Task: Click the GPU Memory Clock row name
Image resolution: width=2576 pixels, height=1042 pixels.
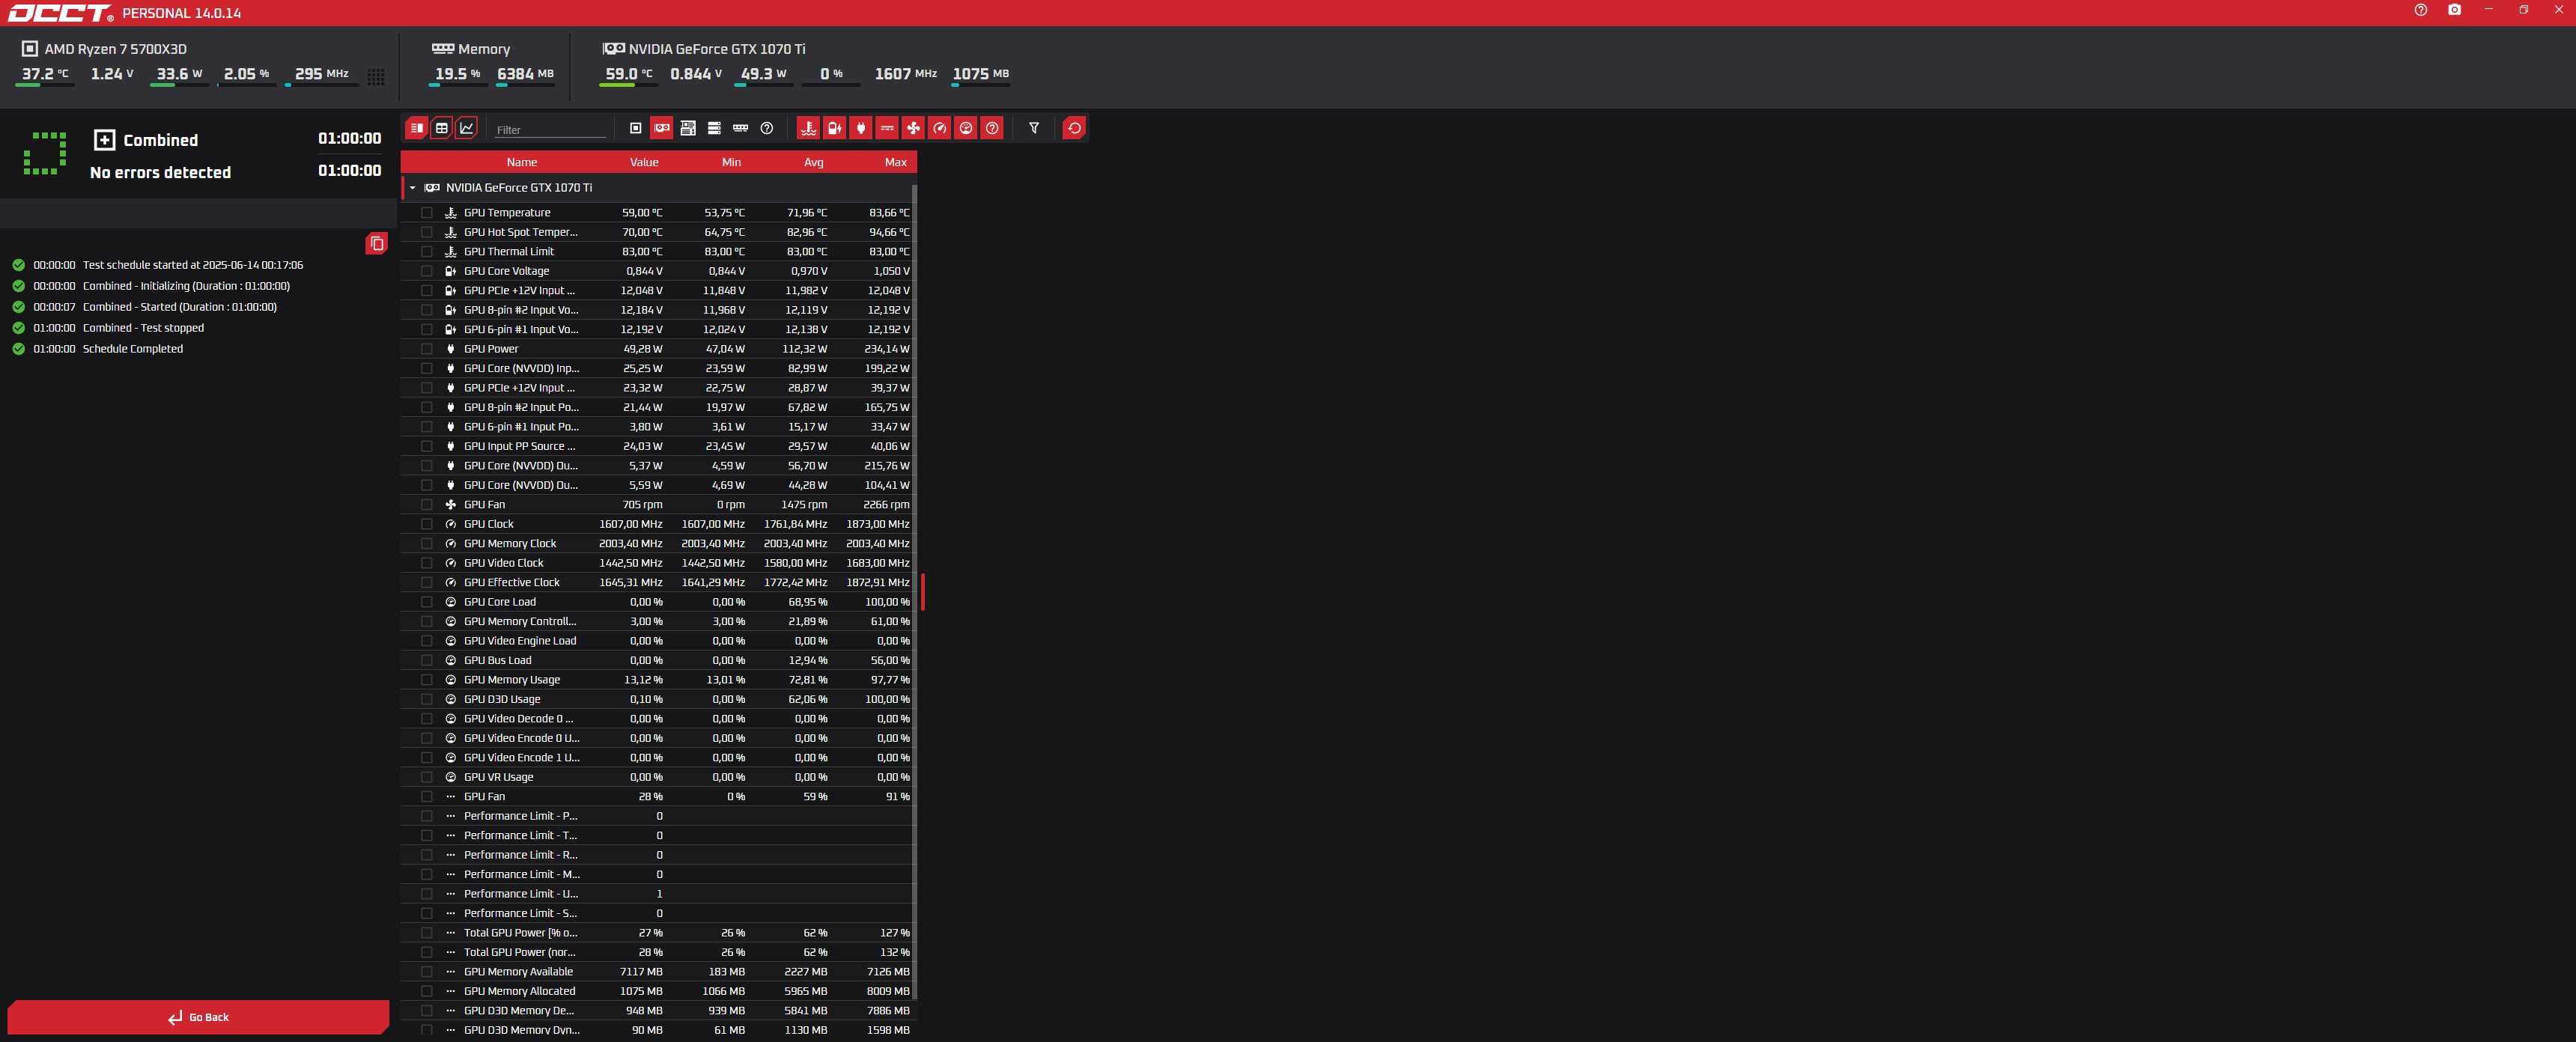Action: (x=510, y=544)
